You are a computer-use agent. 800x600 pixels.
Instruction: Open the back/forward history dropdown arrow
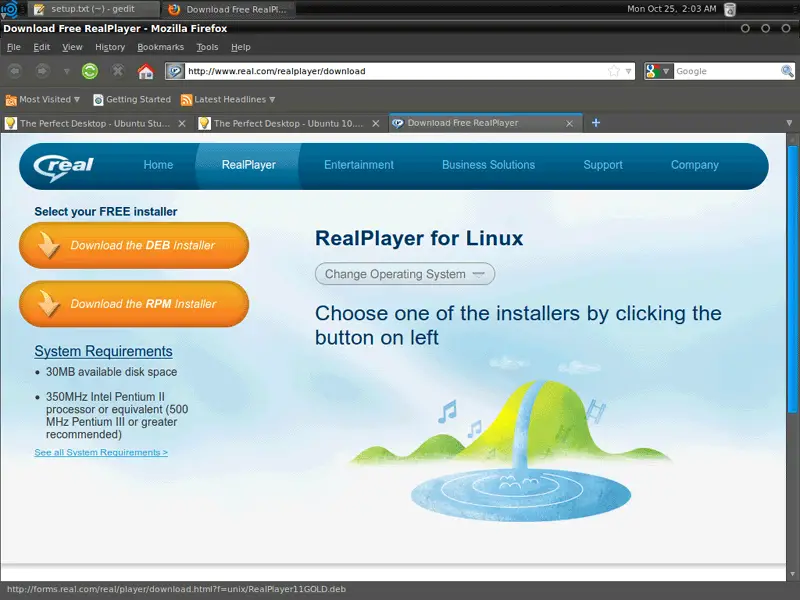pyautogui.click(x=66, y=71)
